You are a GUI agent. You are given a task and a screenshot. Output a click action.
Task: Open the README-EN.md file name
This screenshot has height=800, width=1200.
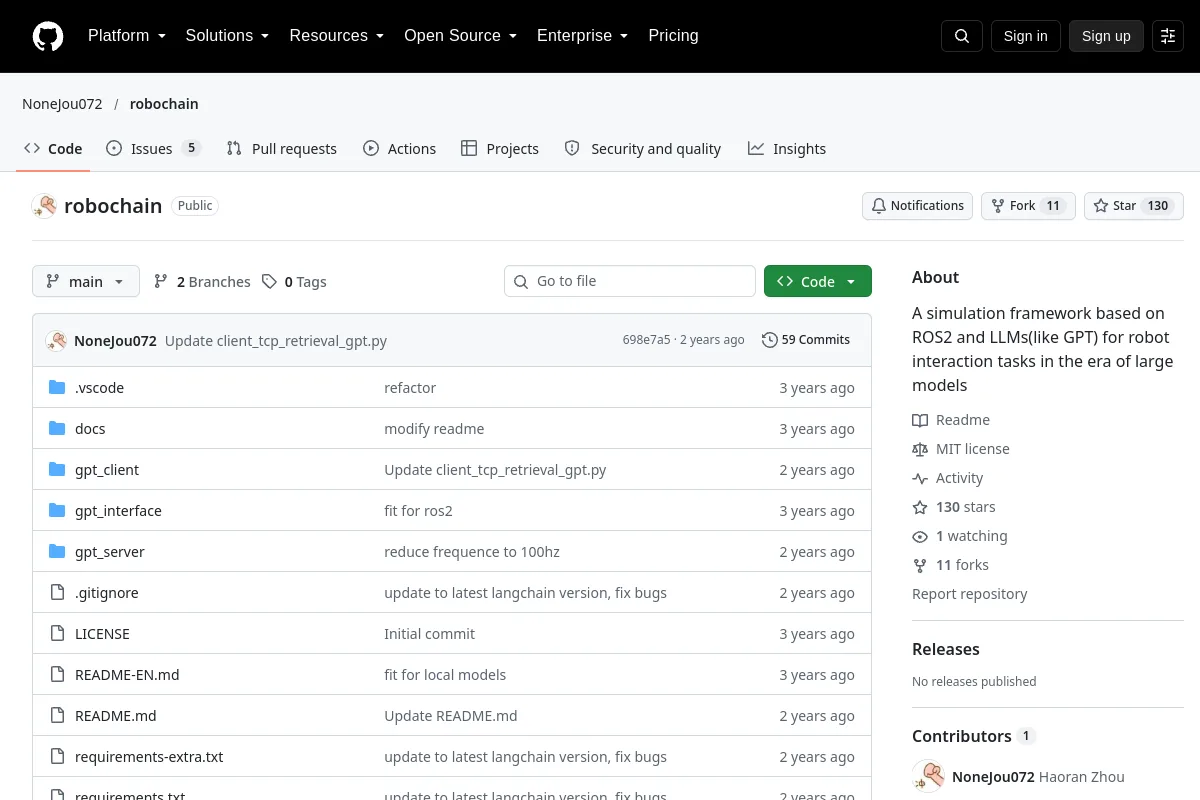coord(127,675)
